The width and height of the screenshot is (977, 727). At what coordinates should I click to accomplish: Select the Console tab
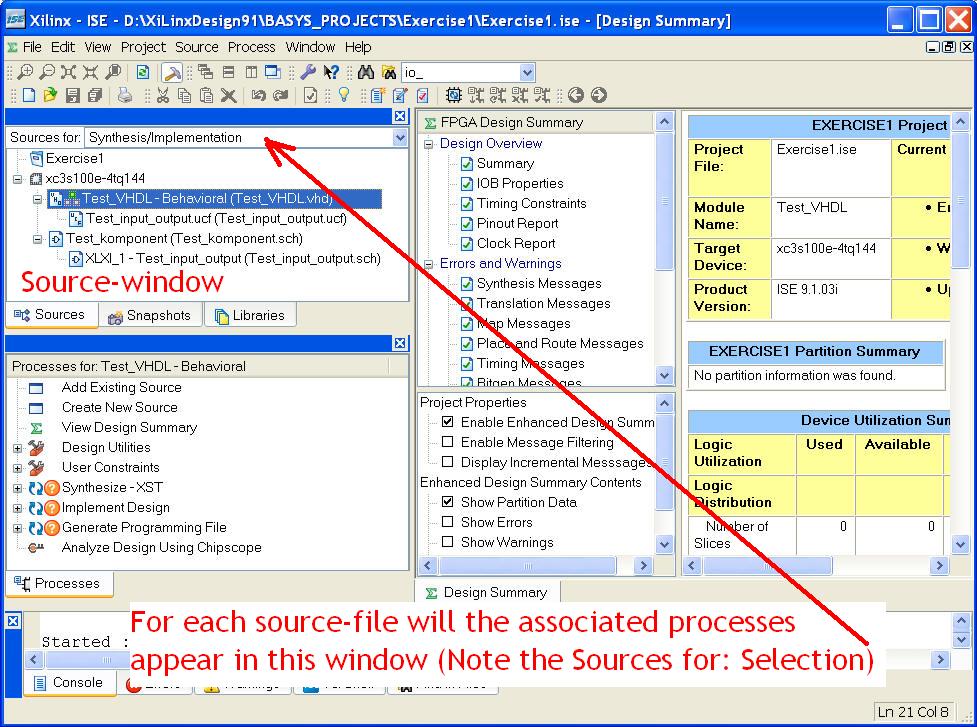(x=69, y=683)
